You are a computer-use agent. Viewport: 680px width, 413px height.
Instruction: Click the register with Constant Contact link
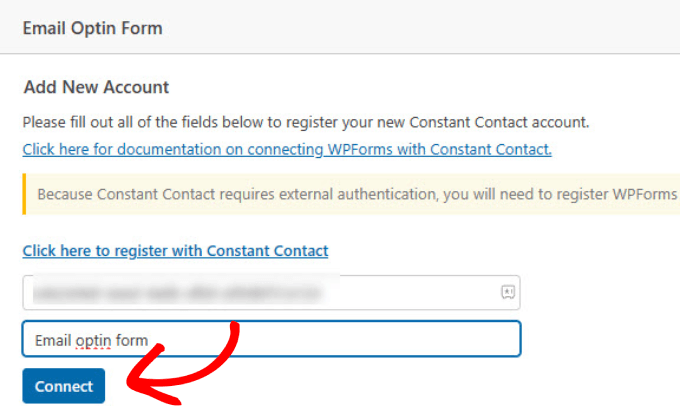175,250
